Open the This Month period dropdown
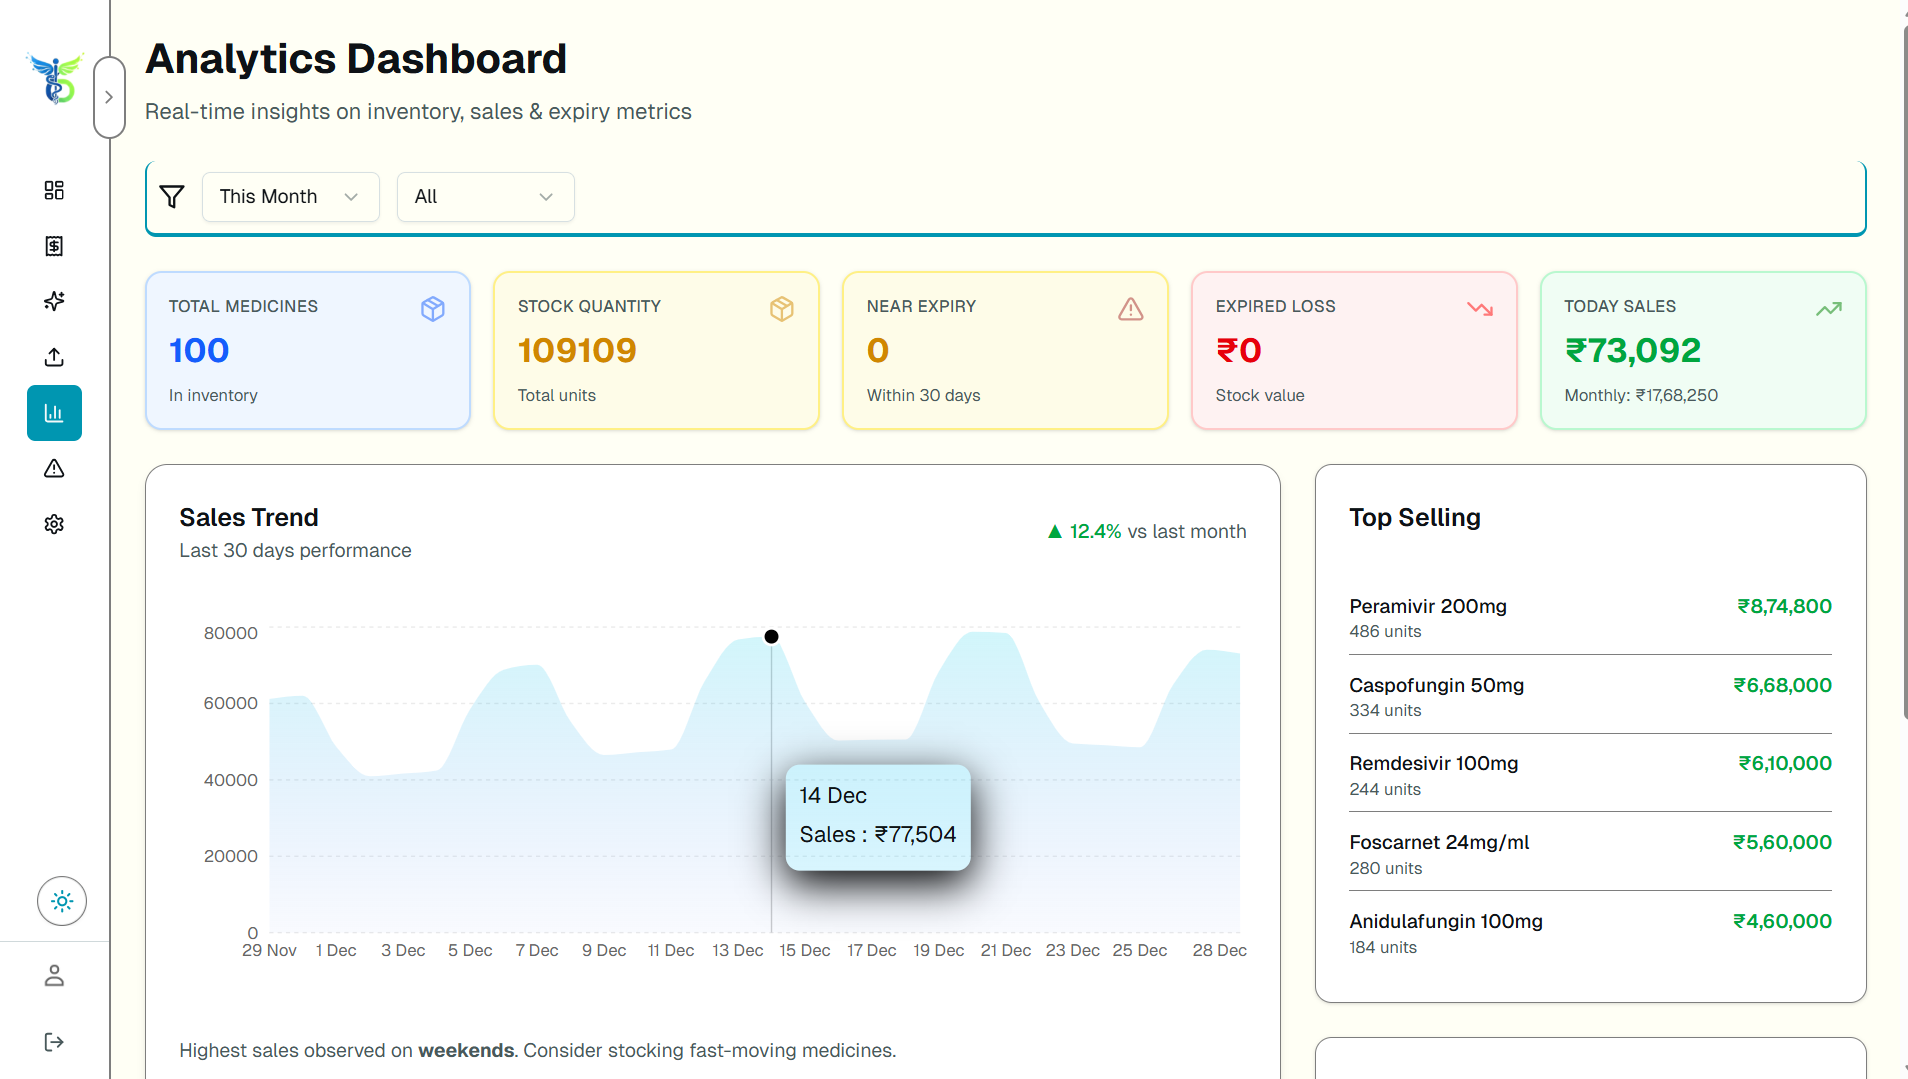Viewport: 1908px width, 1079px height. coord(290,197)
